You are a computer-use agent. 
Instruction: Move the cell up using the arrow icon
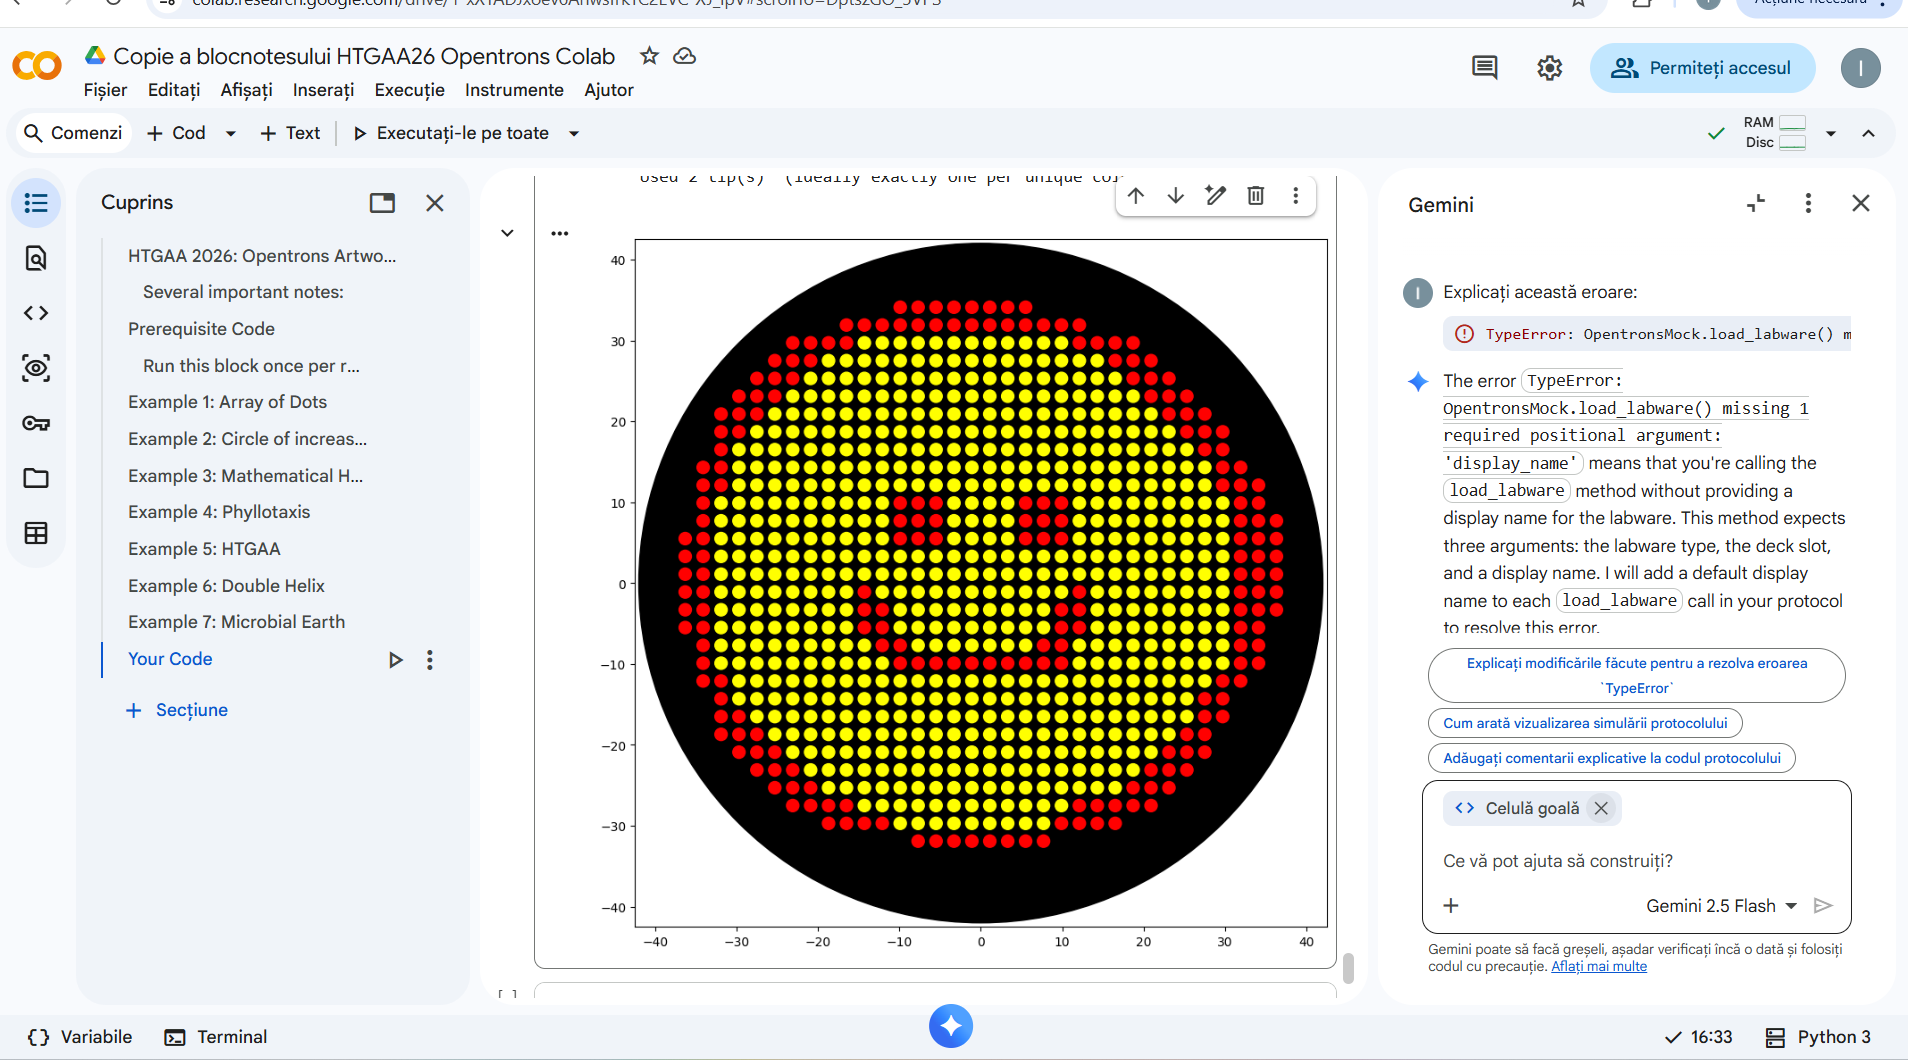(1136, 196)
